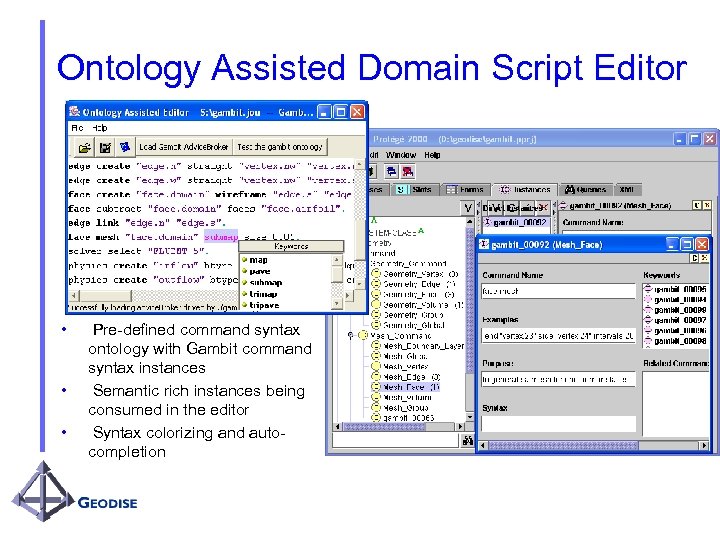This screenshot has width=720, height=540.
Task: Select Mesh_Boundary_Layer class in the tree
Action: (x=418, y=346)
